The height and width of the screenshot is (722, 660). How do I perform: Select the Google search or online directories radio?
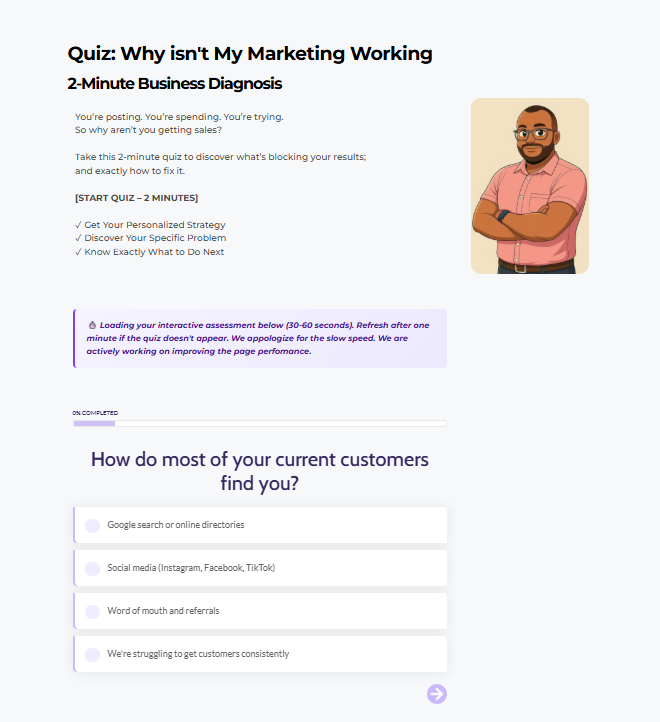pyautogui.click(x=92, y=525)
